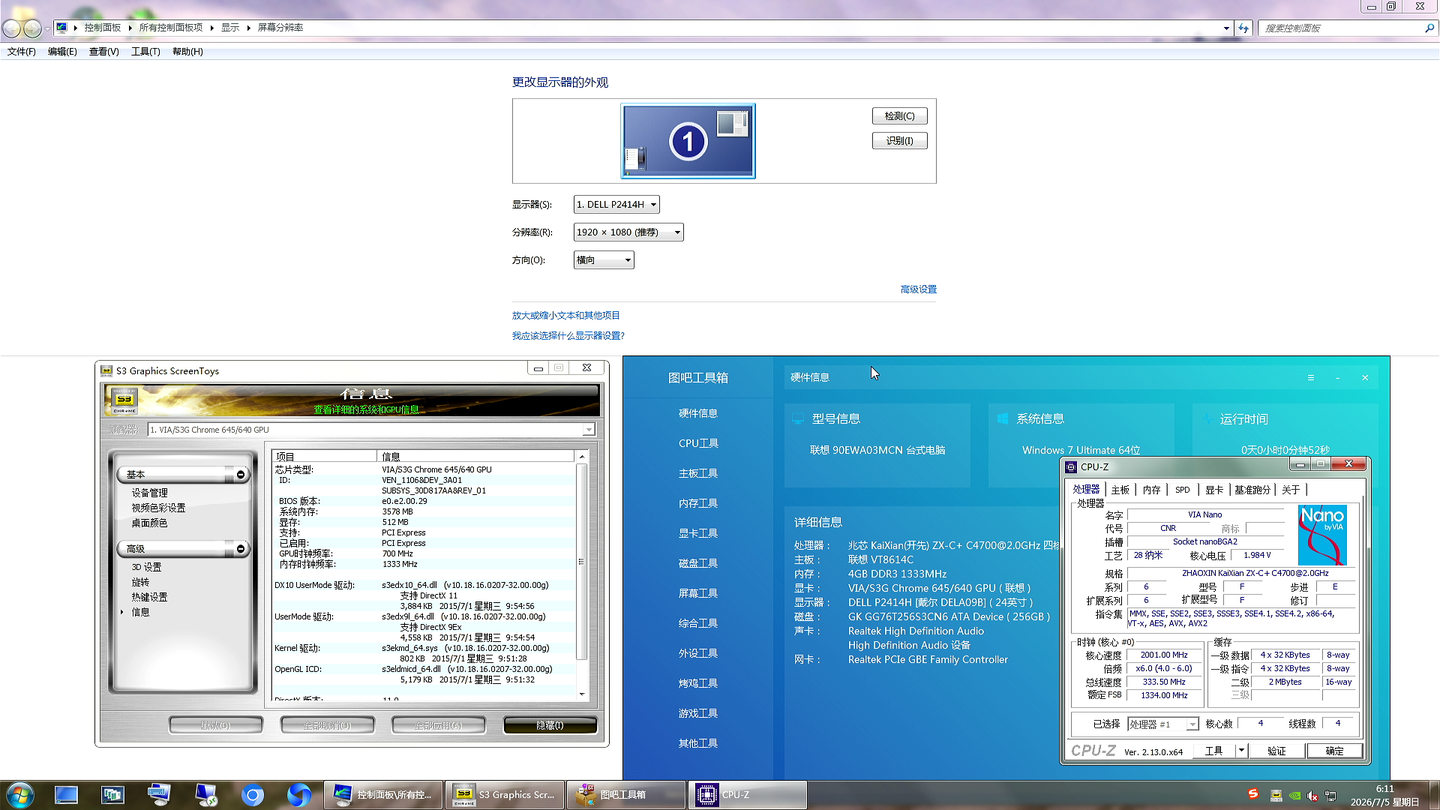Open the 显示器 DELL P2414H dropdown
This screenshot has height=810, width=1440.
coord(616,205)
